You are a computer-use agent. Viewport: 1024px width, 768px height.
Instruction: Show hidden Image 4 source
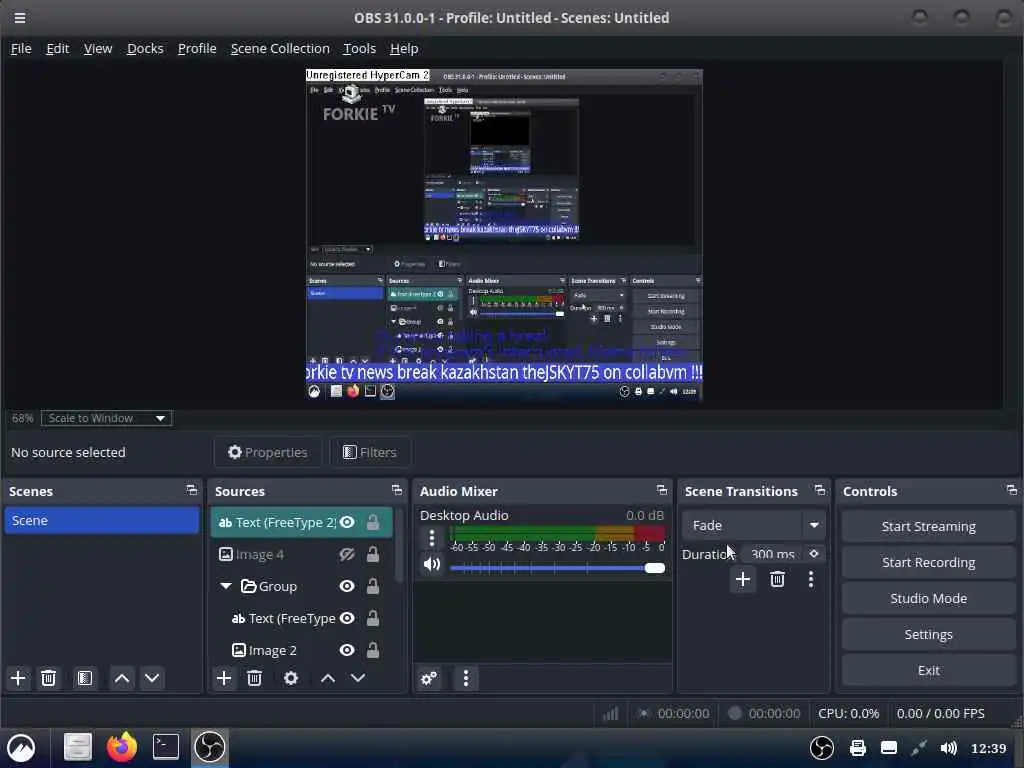[347, 554]
